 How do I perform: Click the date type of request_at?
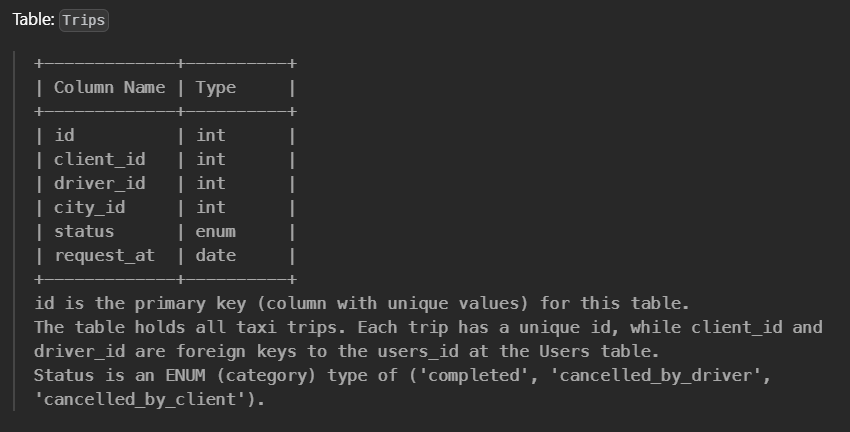point(216,255)
